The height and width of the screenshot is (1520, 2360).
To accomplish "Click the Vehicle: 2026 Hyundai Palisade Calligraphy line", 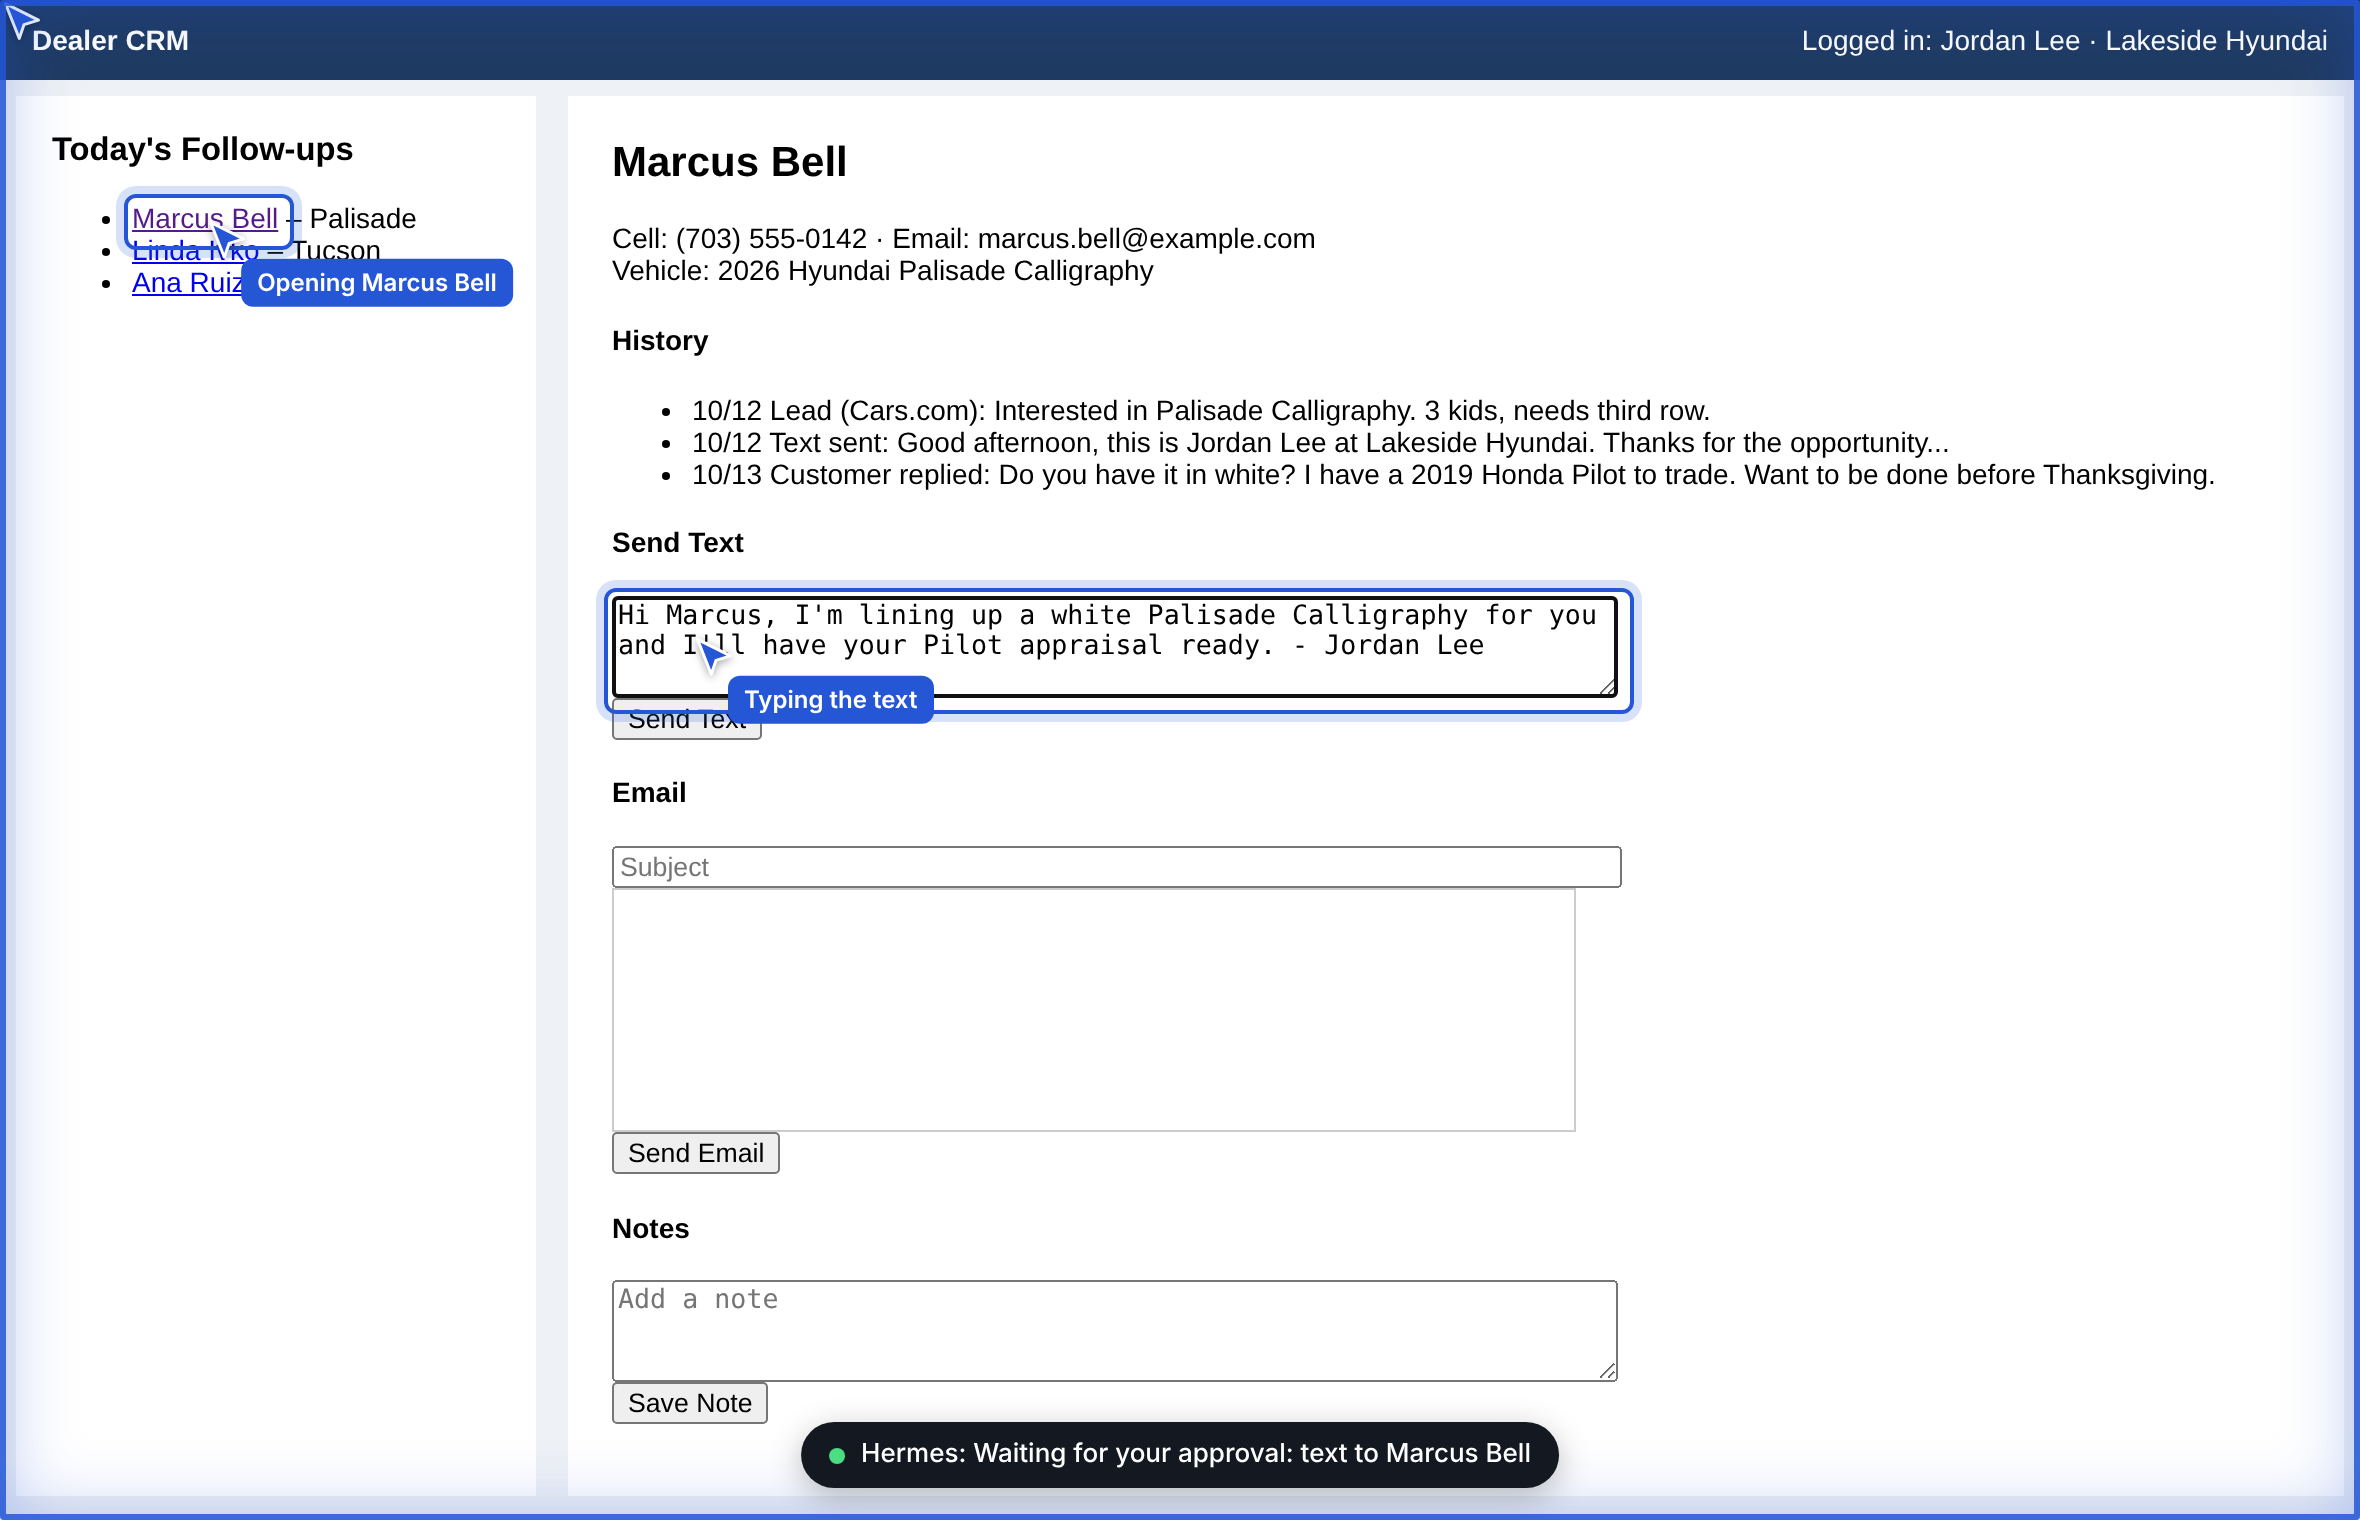I will tap(882, 270).
